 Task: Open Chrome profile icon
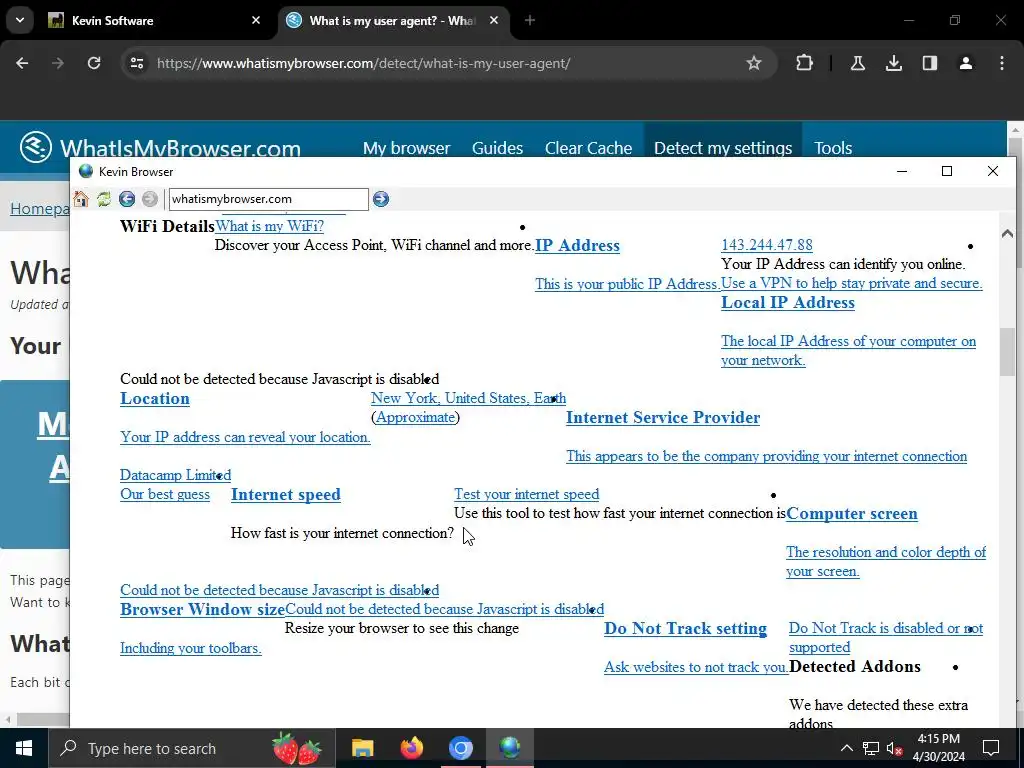pos(965,63)
